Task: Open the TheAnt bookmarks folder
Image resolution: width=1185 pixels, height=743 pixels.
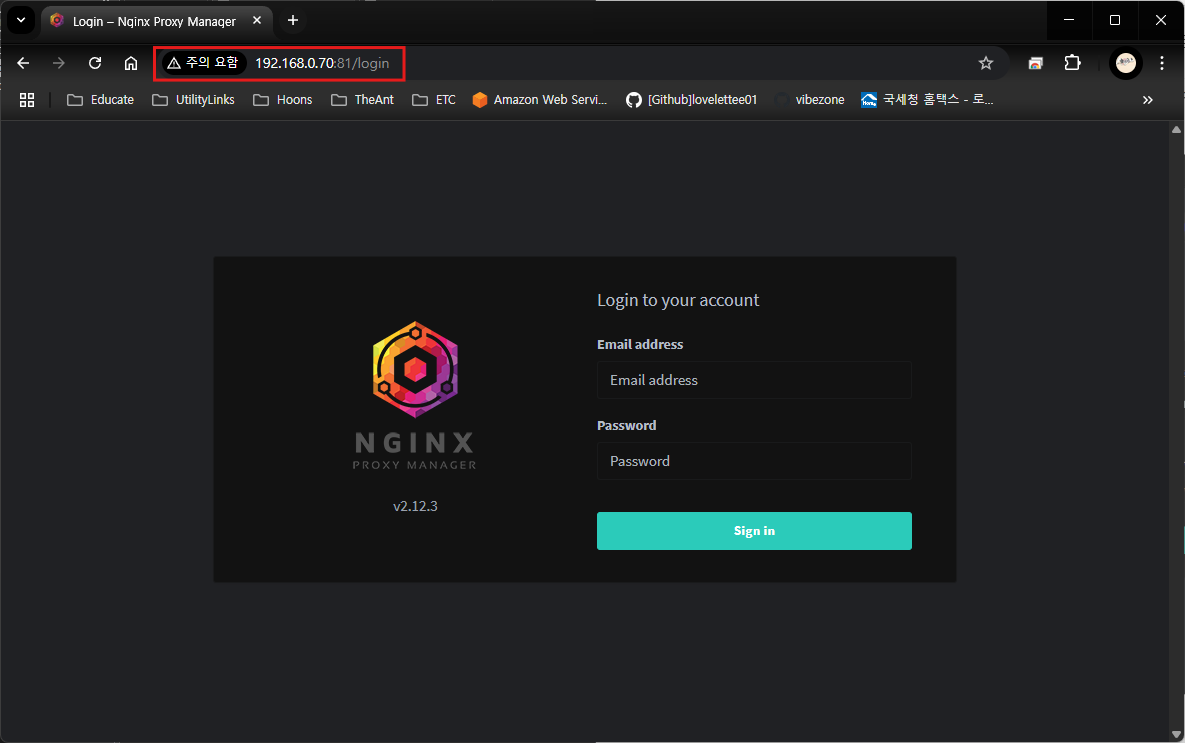Action: point(363,100)
